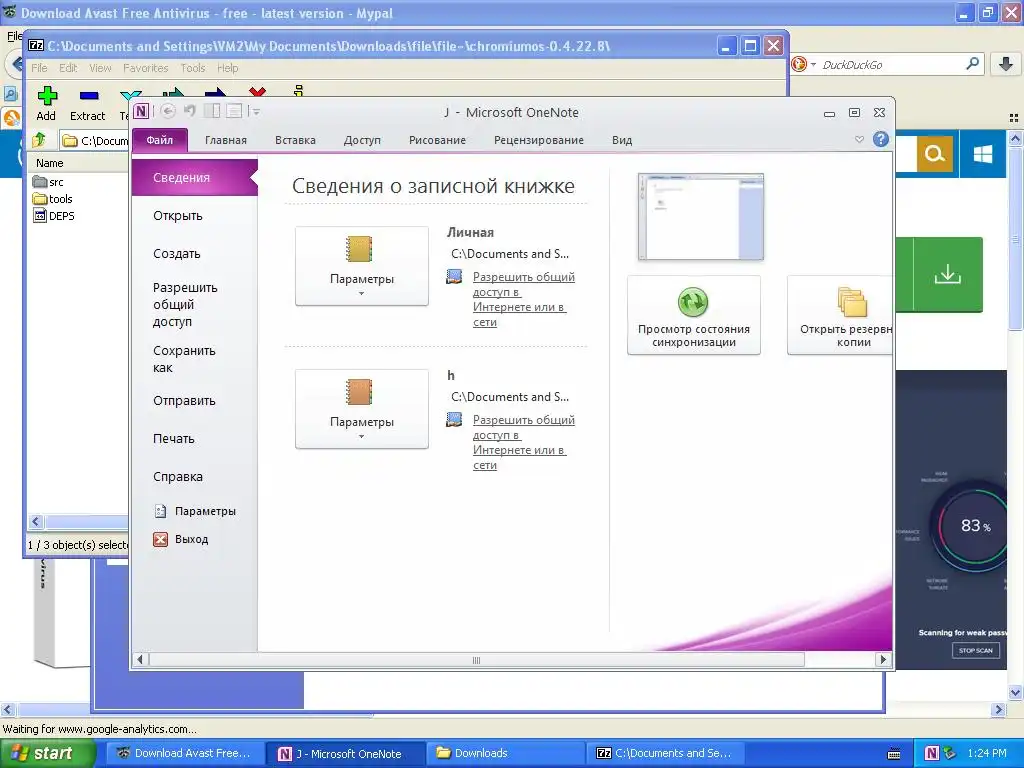1024x768 pixels.
Task: Open the Favorites menu in 7-Zip window
Action: coord(146,68)
